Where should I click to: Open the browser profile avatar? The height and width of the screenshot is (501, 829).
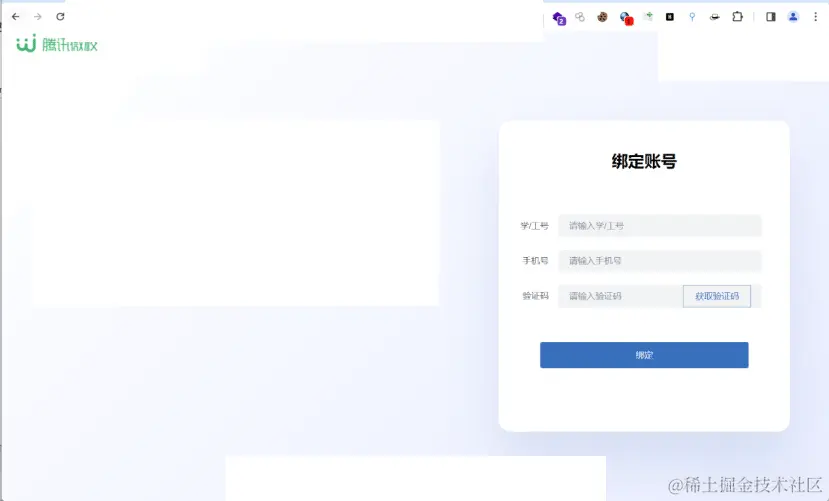tap(793, 17)
